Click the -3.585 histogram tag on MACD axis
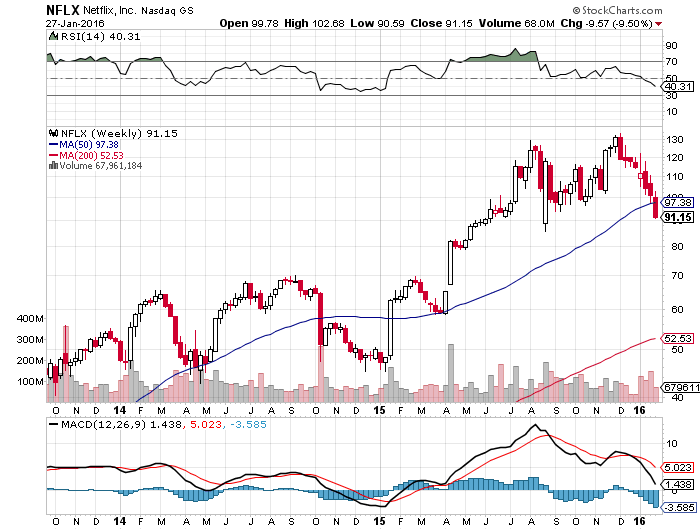700x530 pixels. click(x=680, y=508)
